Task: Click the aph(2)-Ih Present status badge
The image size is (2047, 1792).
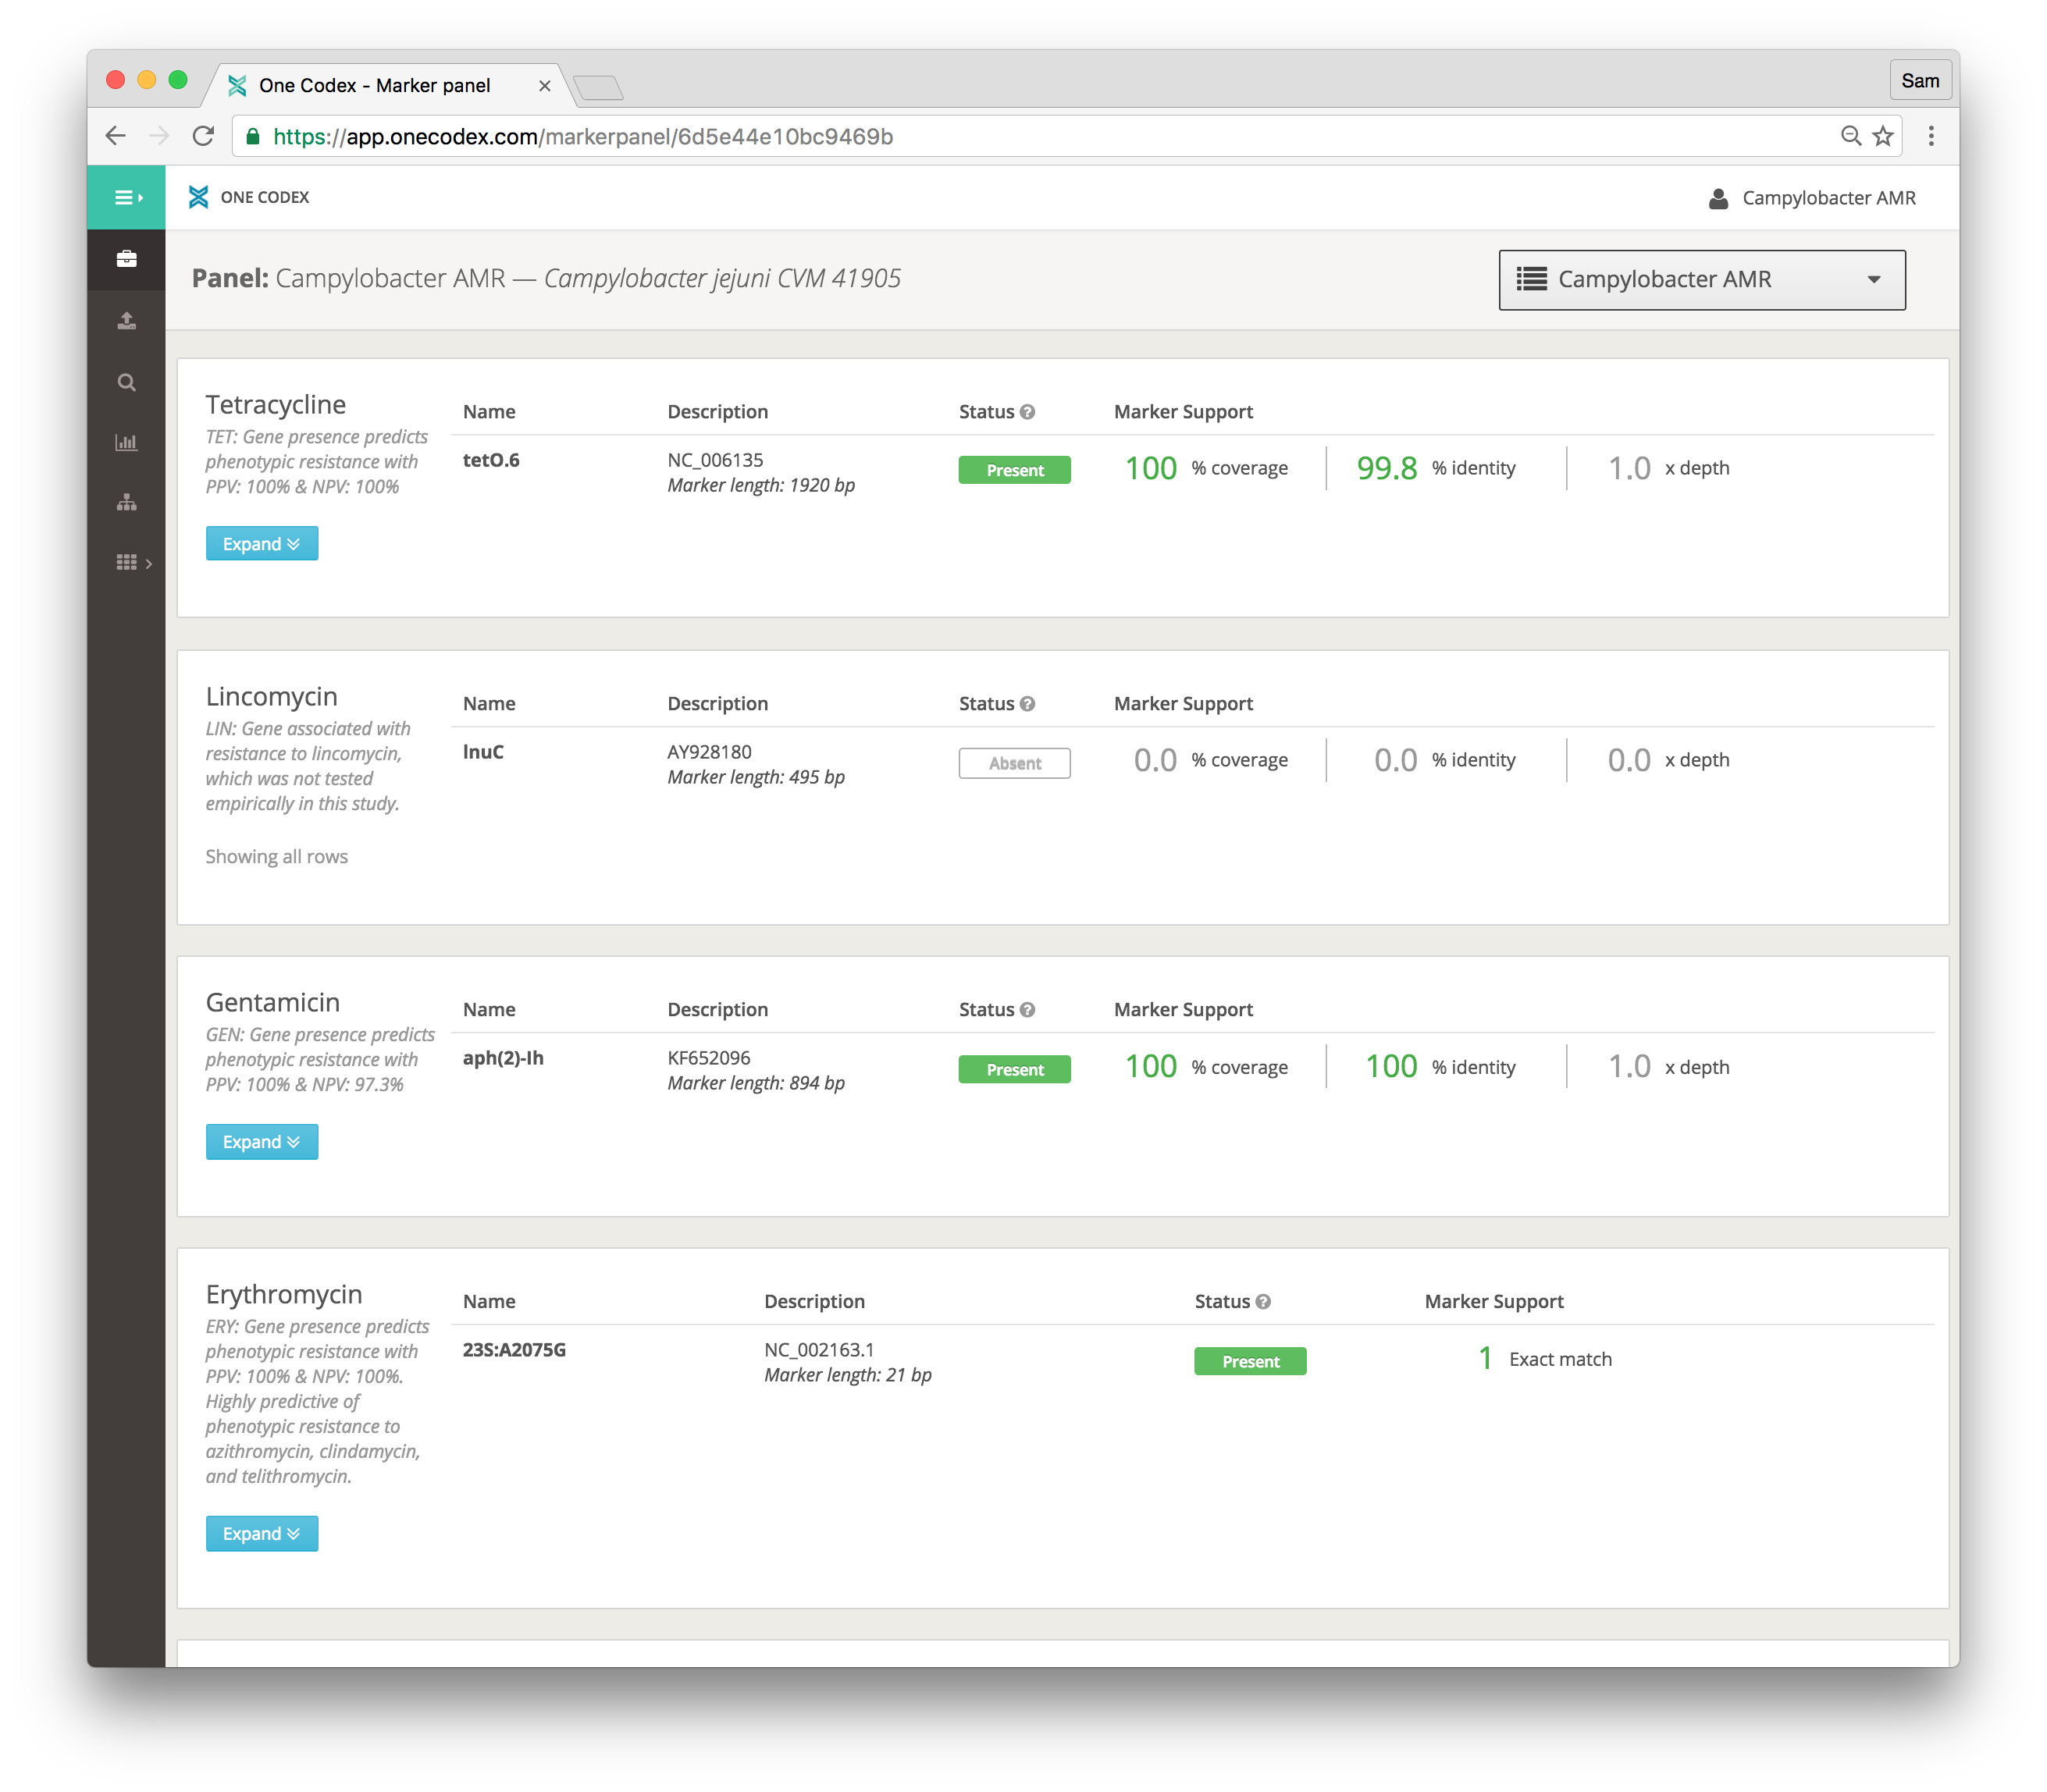Action: [x=1014, y=1069]
